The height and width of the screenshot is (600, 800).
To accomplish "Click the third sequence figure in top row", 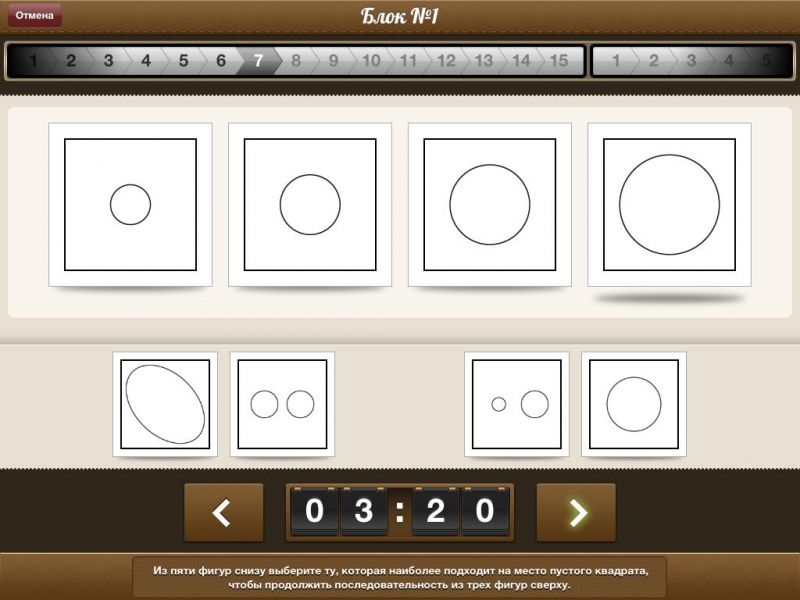I will 490,205.
